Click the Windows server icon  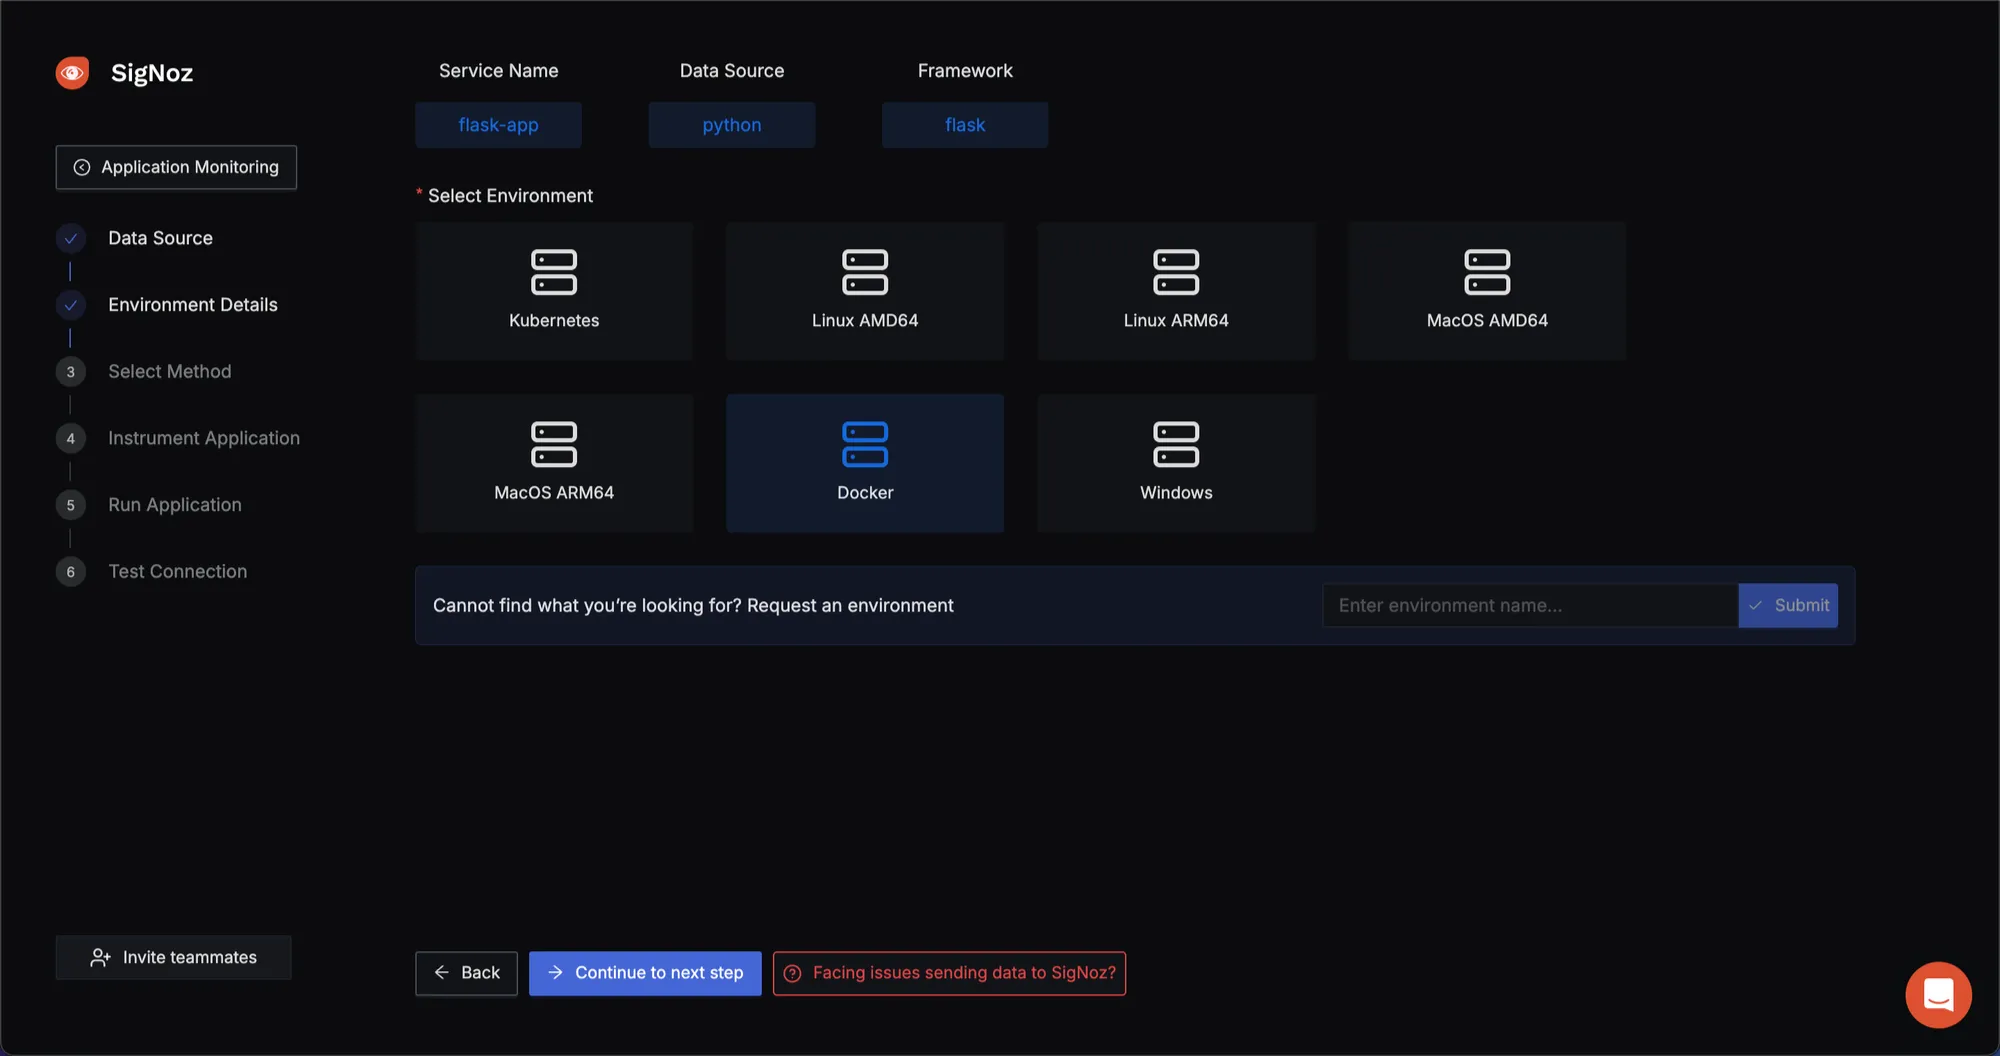[1176, 444]
